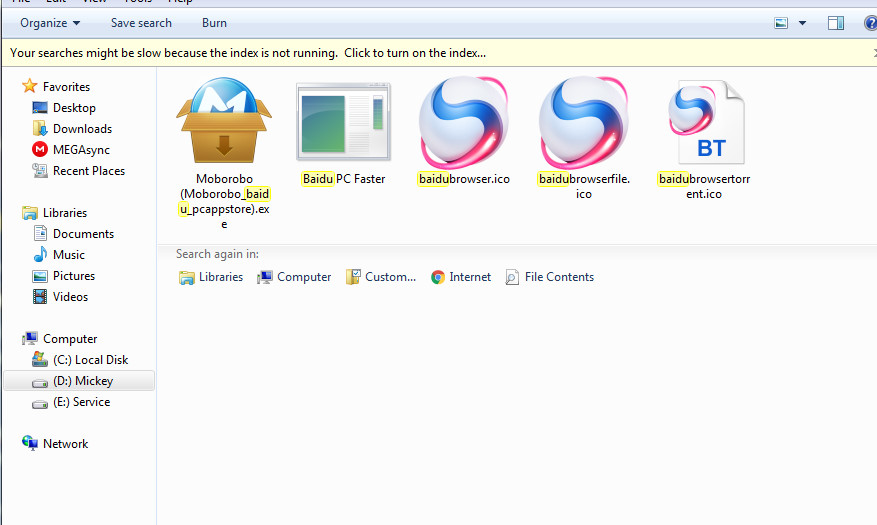Select the (D:) Mickey drive label

[83, 381]
